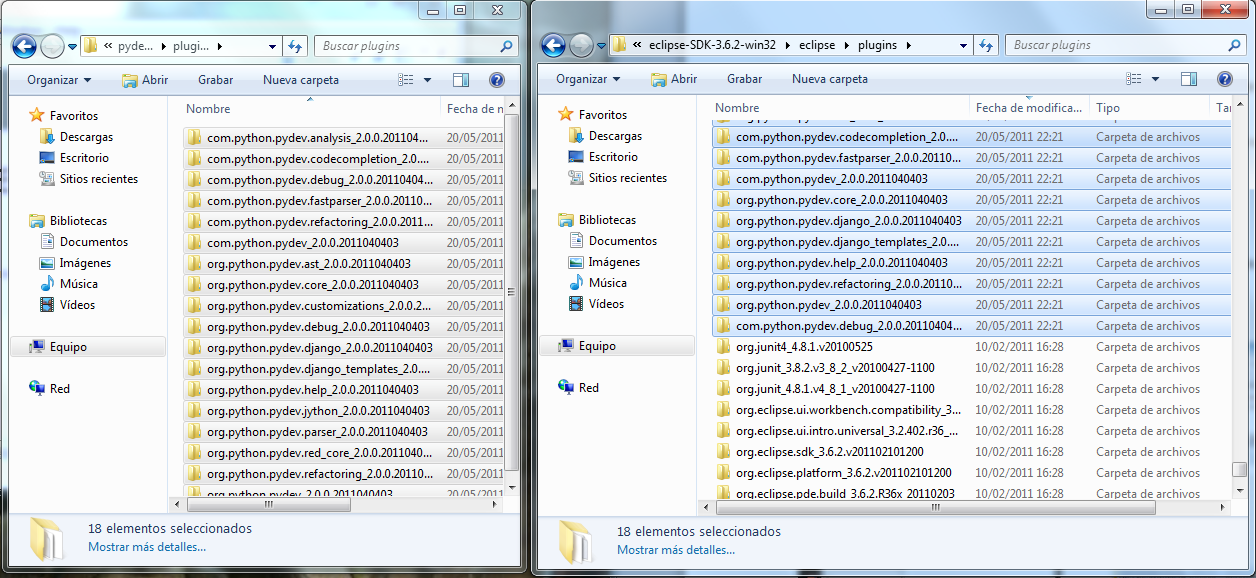Open view options arrow in the right window

(x=1156, y=79)
